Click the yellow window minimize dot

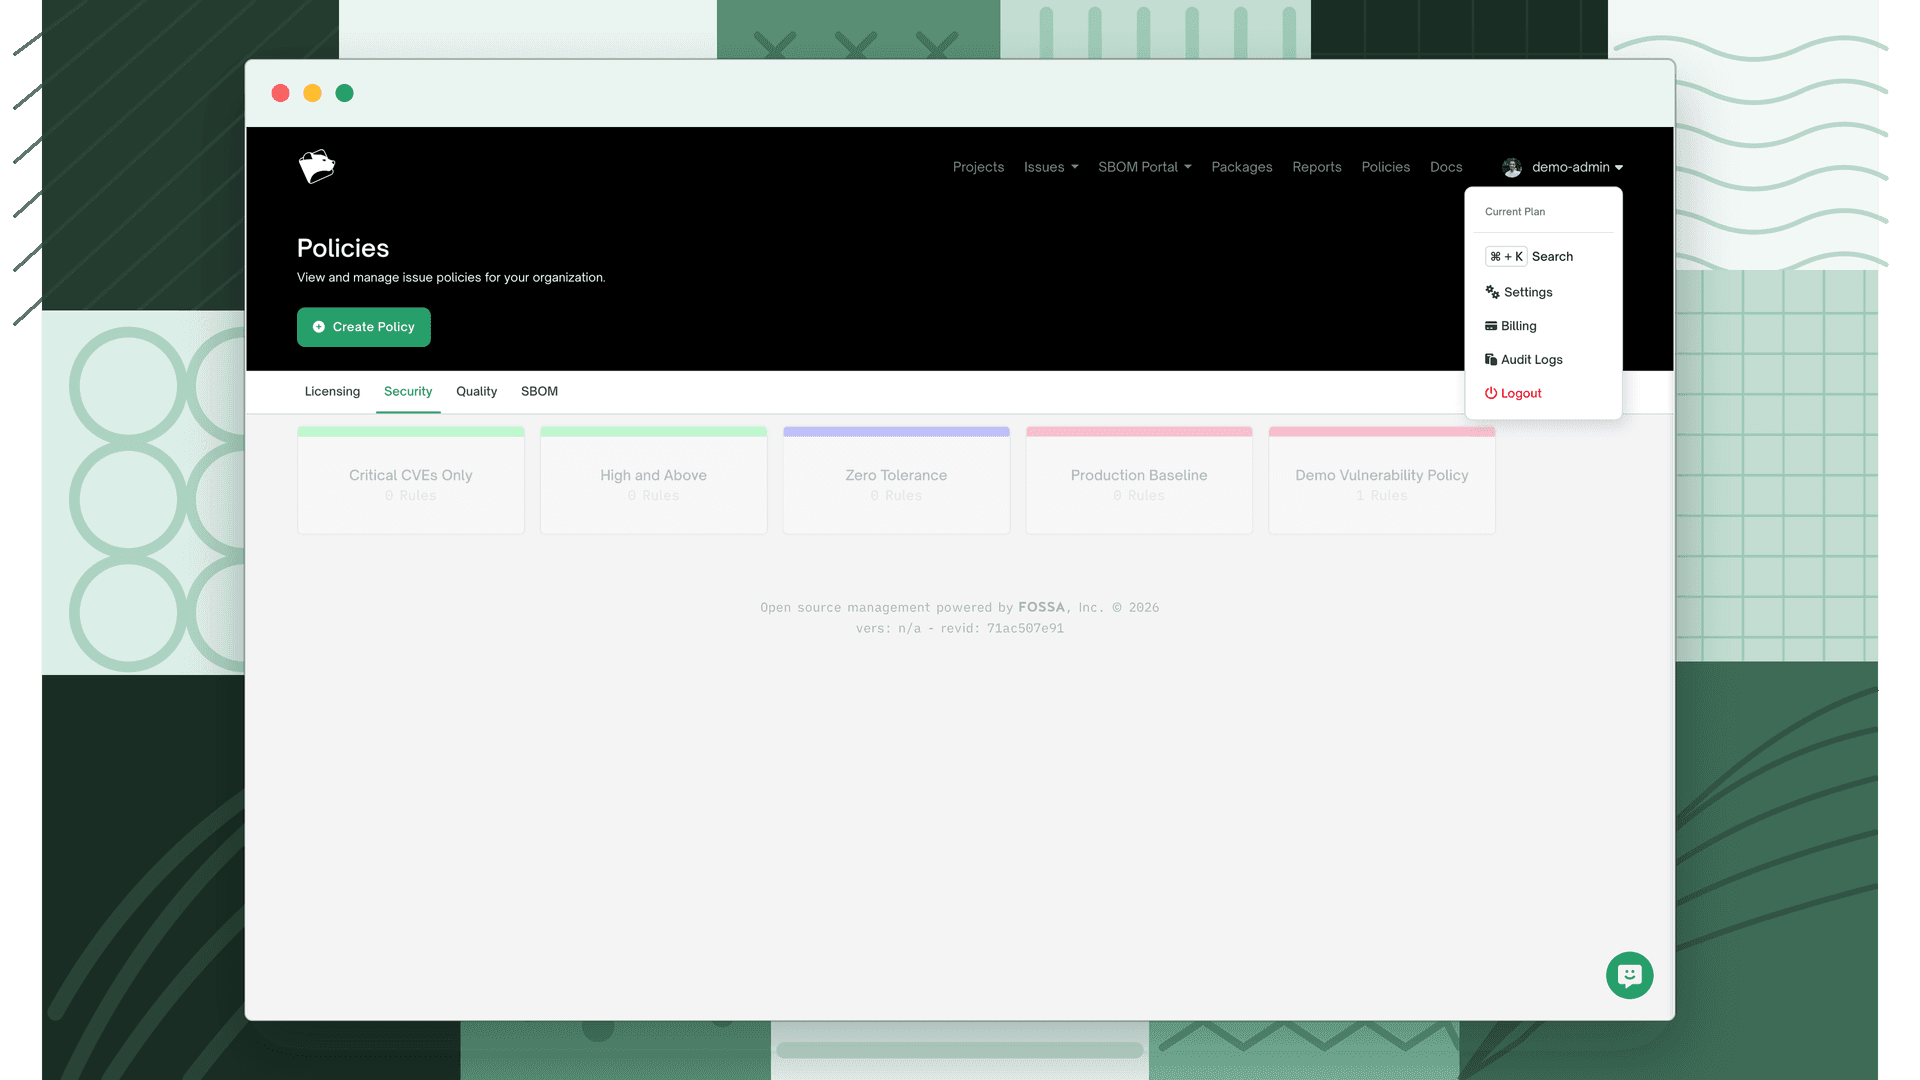point(313,93)
